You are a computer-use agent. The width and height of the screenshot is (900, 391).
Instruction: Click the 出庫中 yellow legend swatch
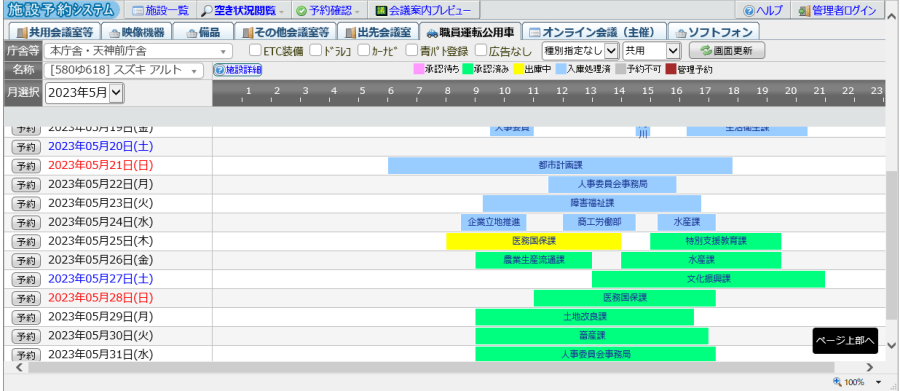coord(518,70)
